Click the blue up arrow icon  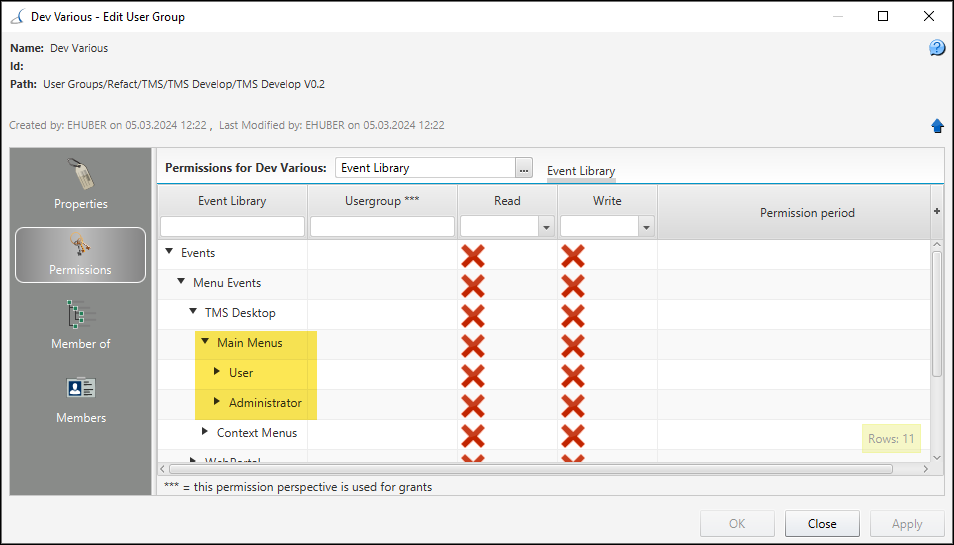(x=937, y=126)
